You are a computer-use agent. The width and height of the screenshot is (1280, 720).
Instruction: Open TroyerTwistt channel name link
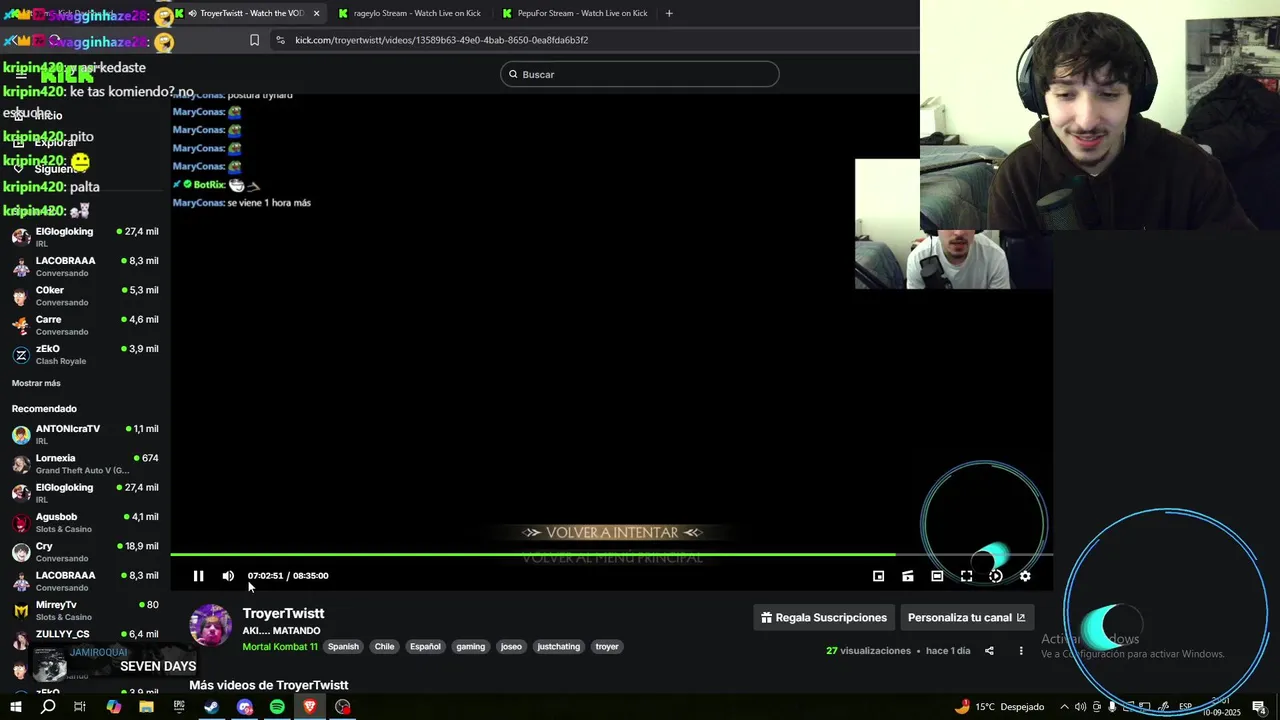[x=283, y=613]
